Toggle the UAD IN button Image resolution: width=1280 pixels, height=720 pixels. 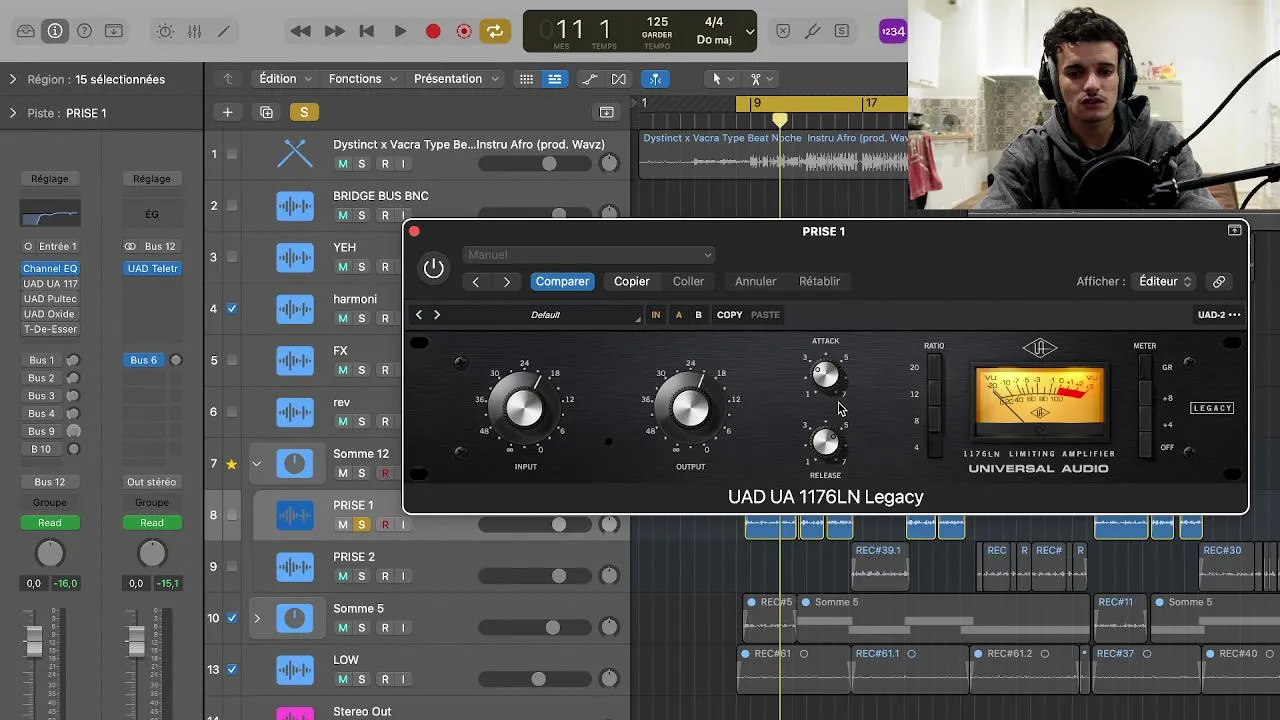tap(656, 315)
